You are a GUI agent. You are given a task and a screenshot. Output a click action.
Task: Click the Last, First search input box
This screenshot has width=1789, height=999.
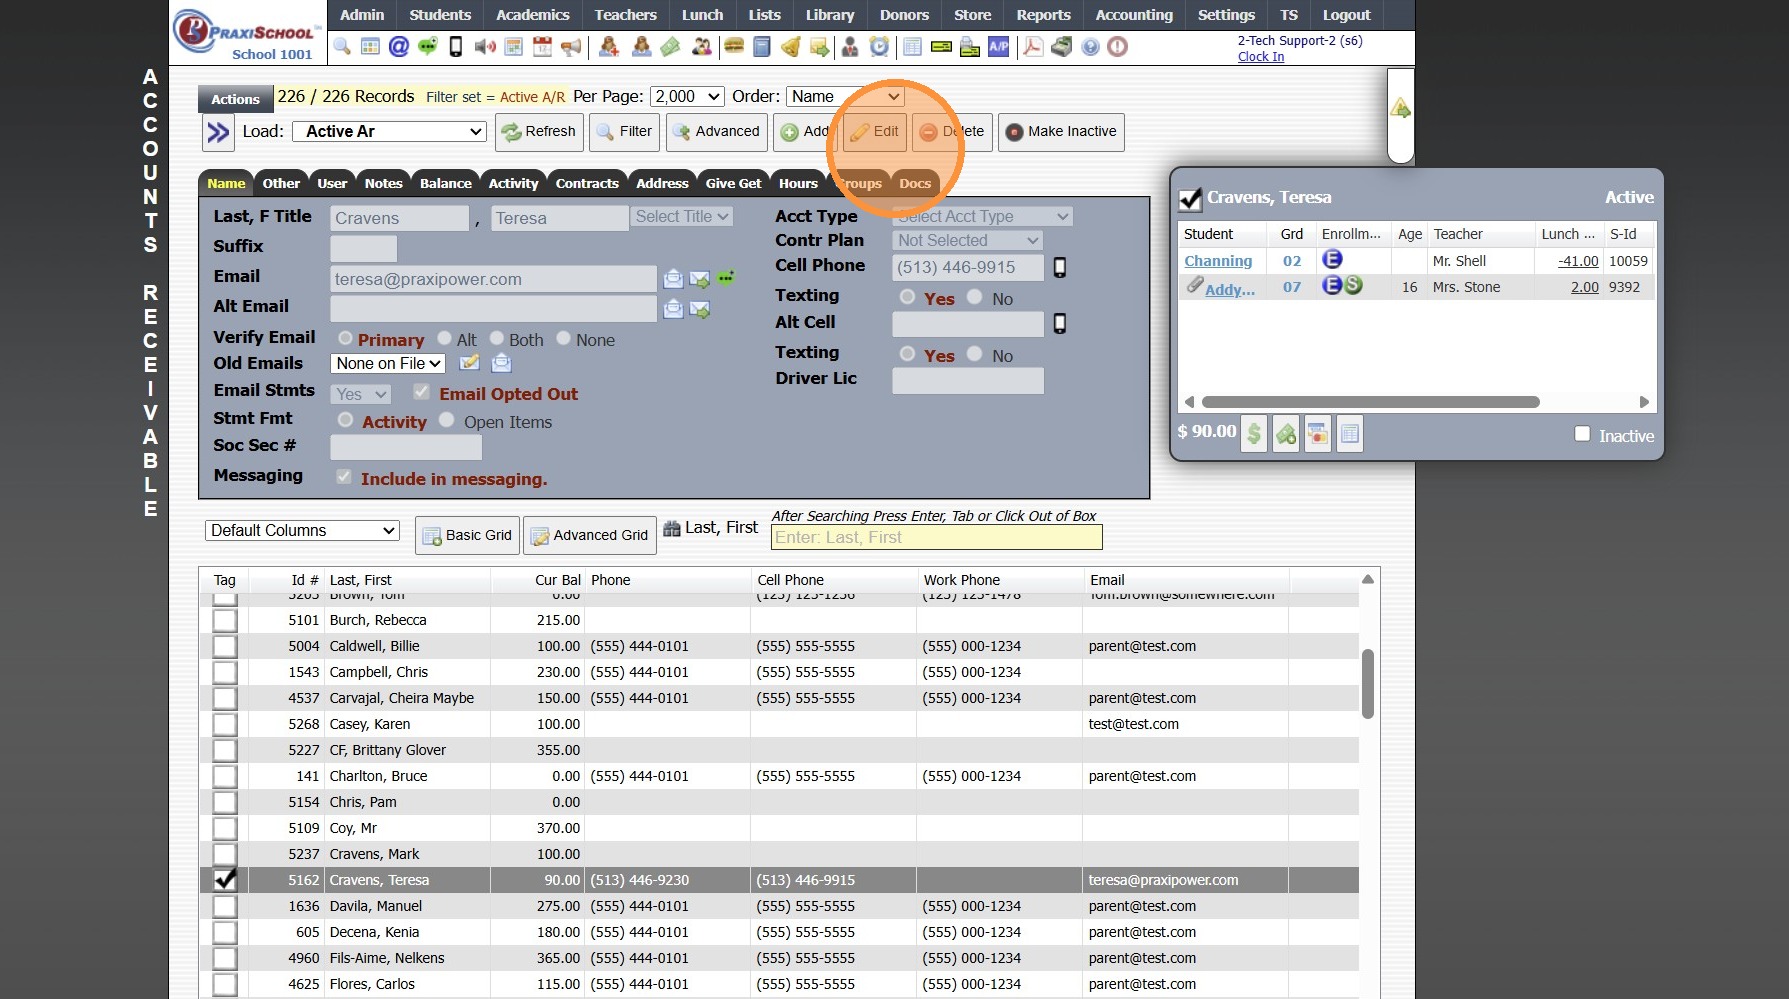pos(936,537)
